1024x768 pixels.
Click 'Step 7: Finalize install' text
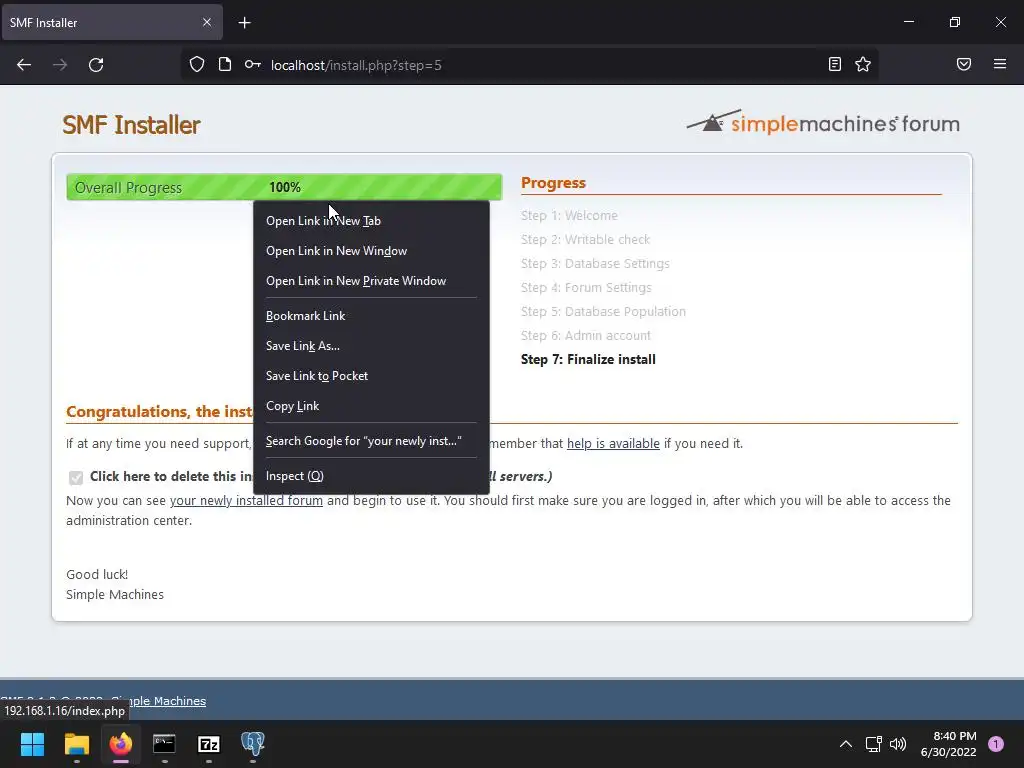point(588,360)
